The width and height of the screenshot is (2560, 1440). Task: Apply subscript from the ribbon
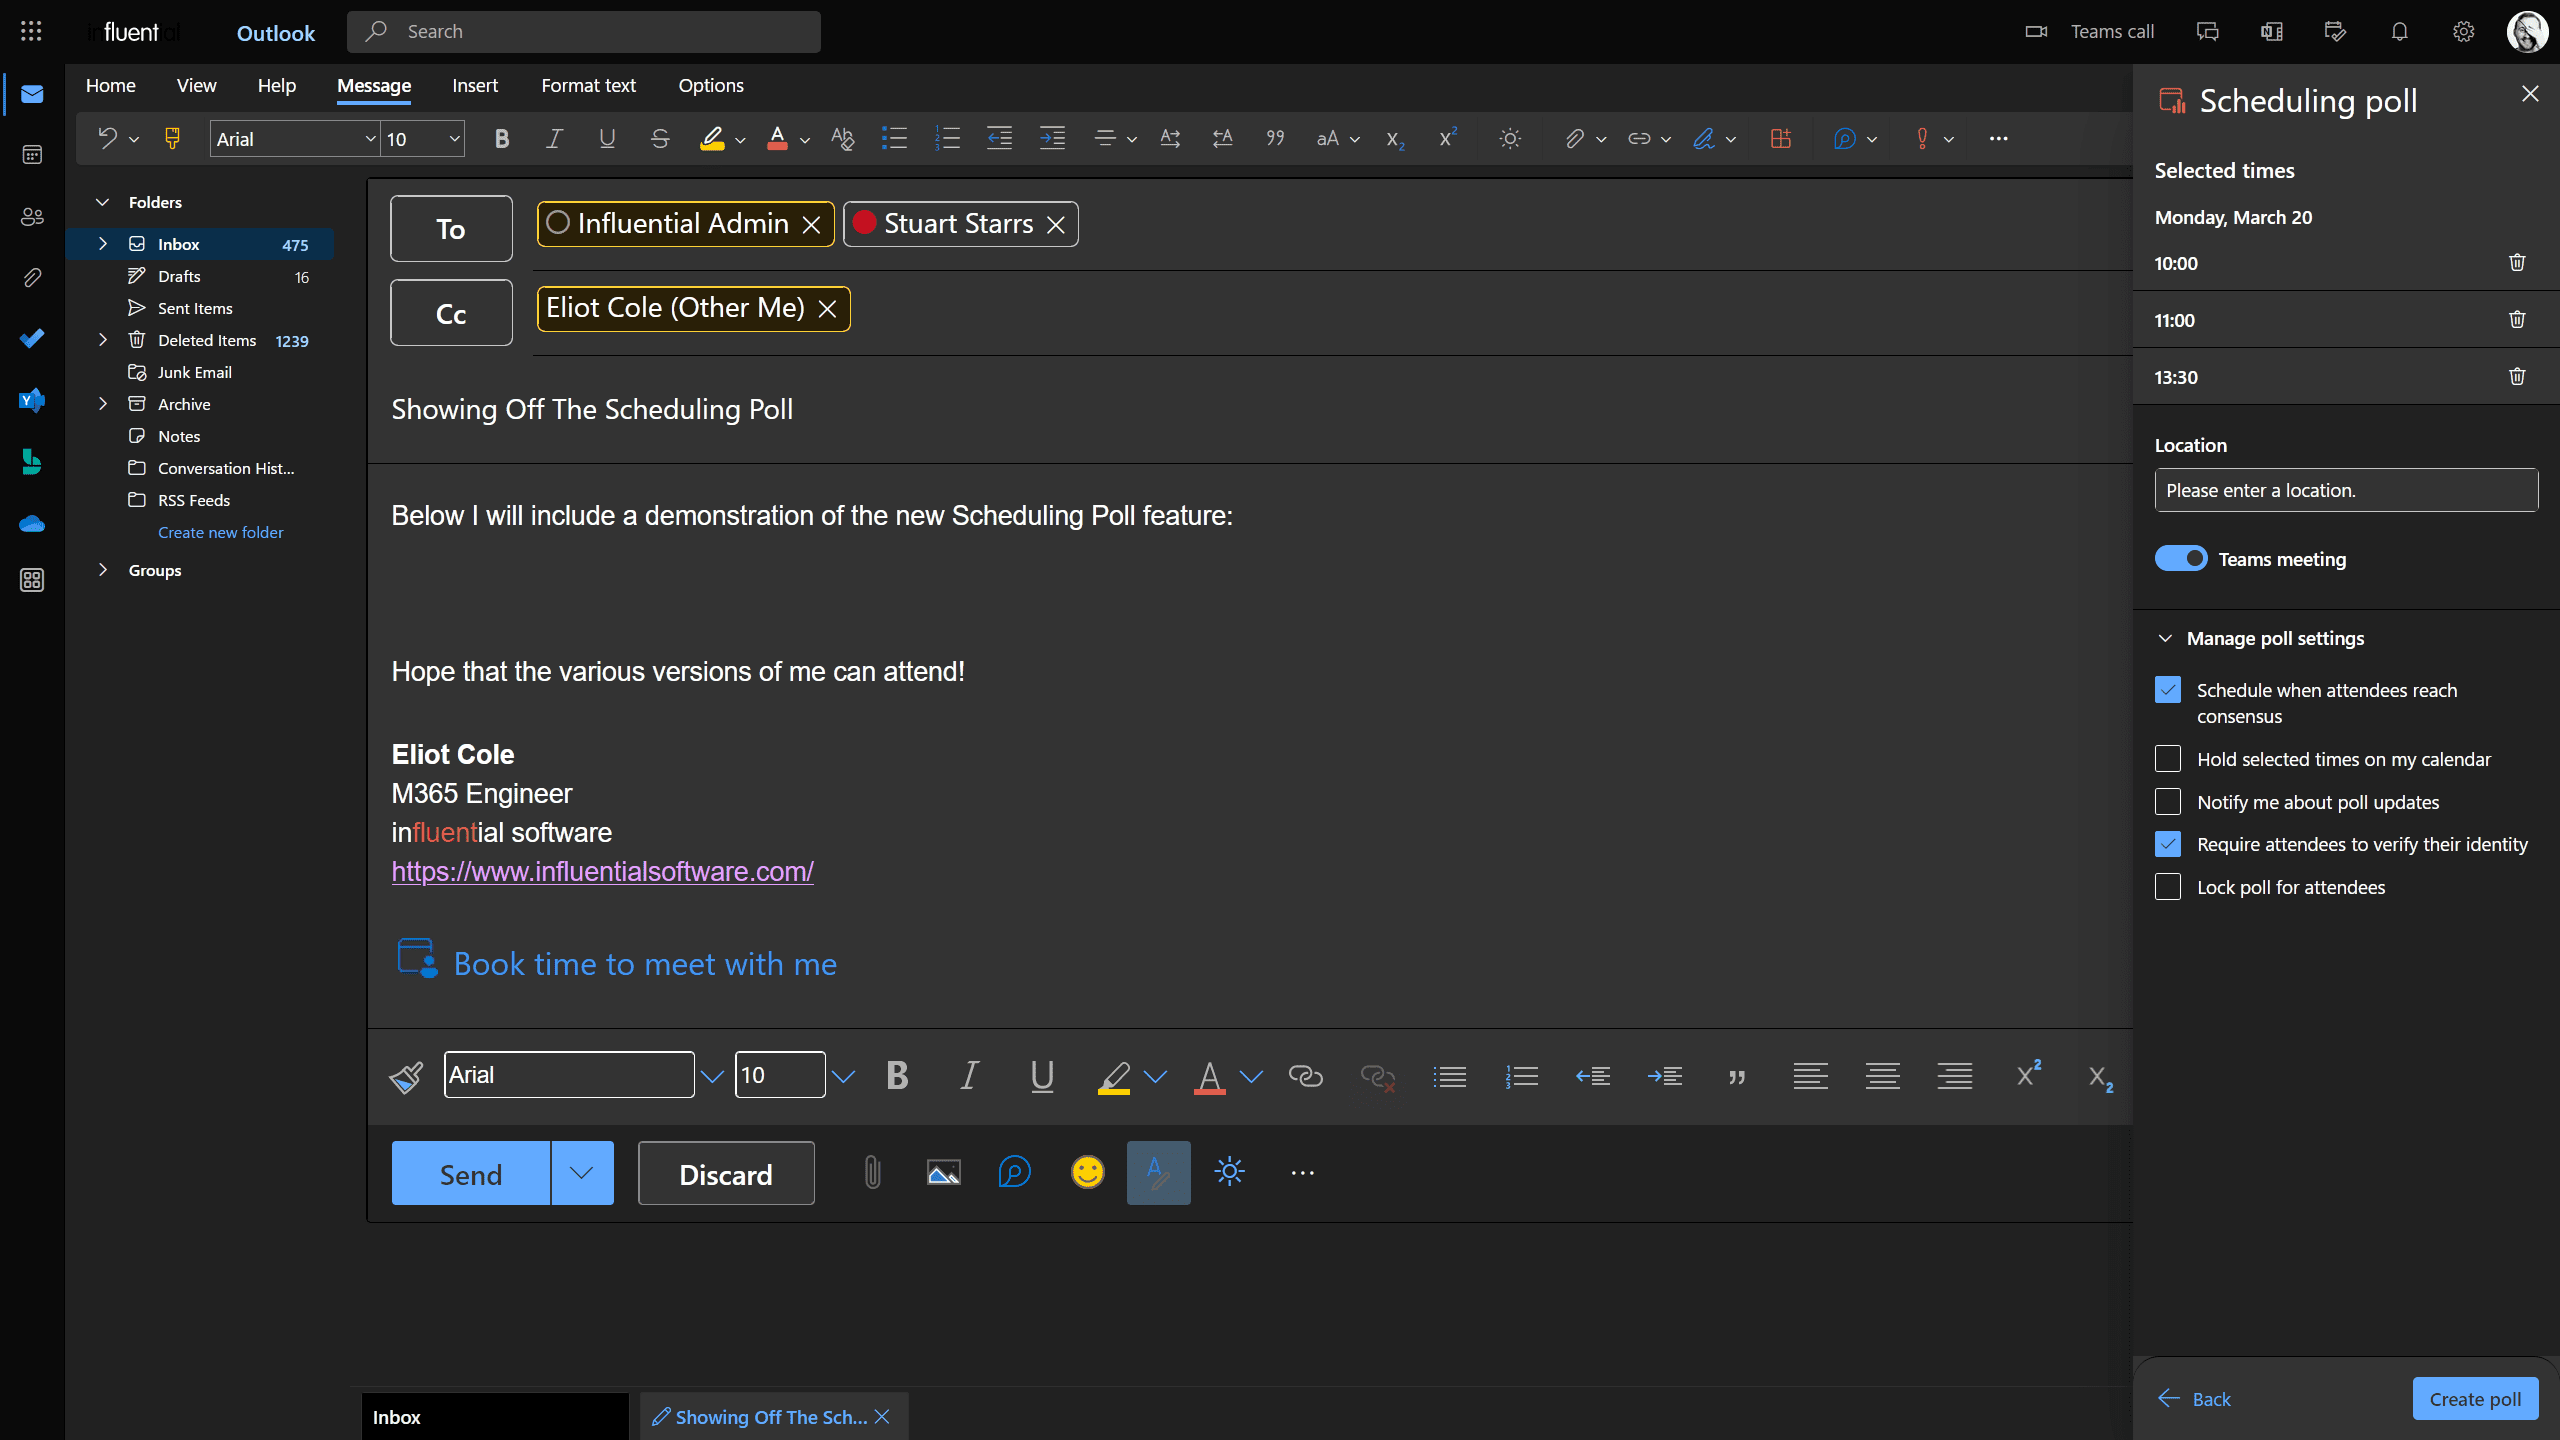(1395, 139)
